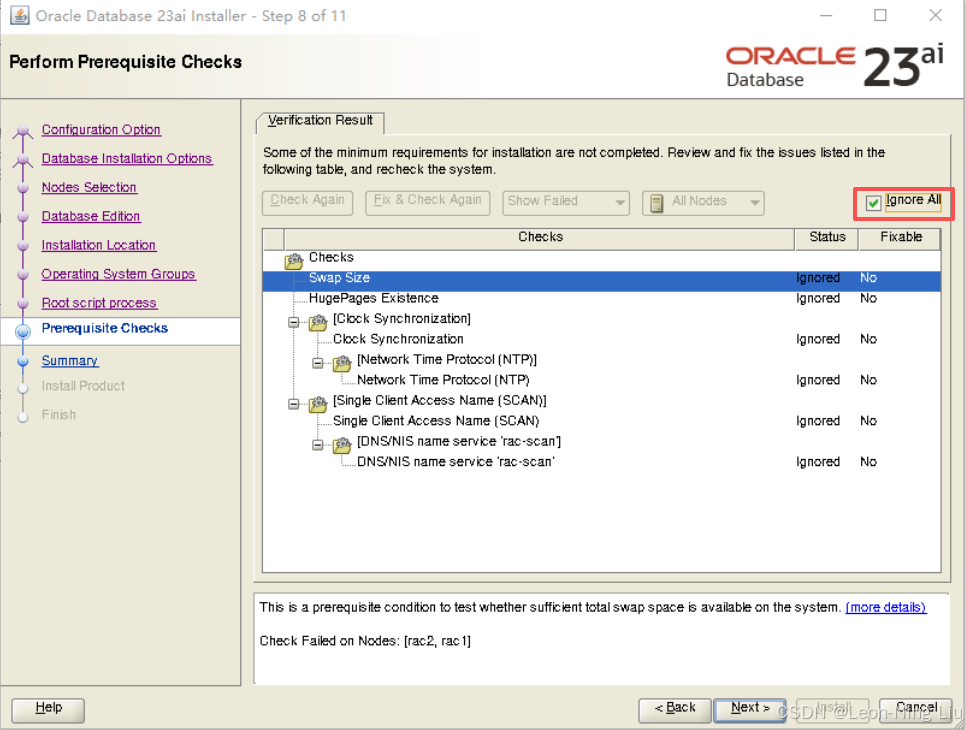Open the Help button
The width and height of the screenshot is (966, 730).
[48, 709]
